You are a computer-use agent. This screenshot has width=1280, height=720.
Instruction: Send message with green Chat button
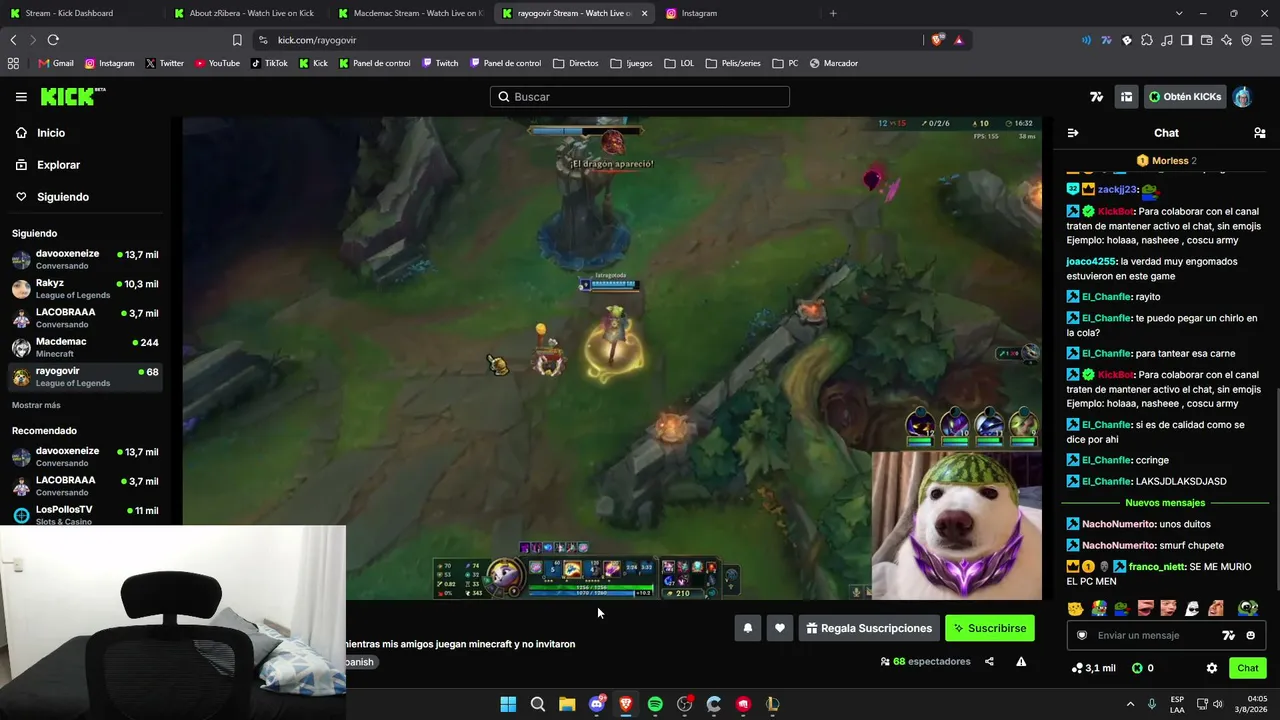click(1248, 668)
